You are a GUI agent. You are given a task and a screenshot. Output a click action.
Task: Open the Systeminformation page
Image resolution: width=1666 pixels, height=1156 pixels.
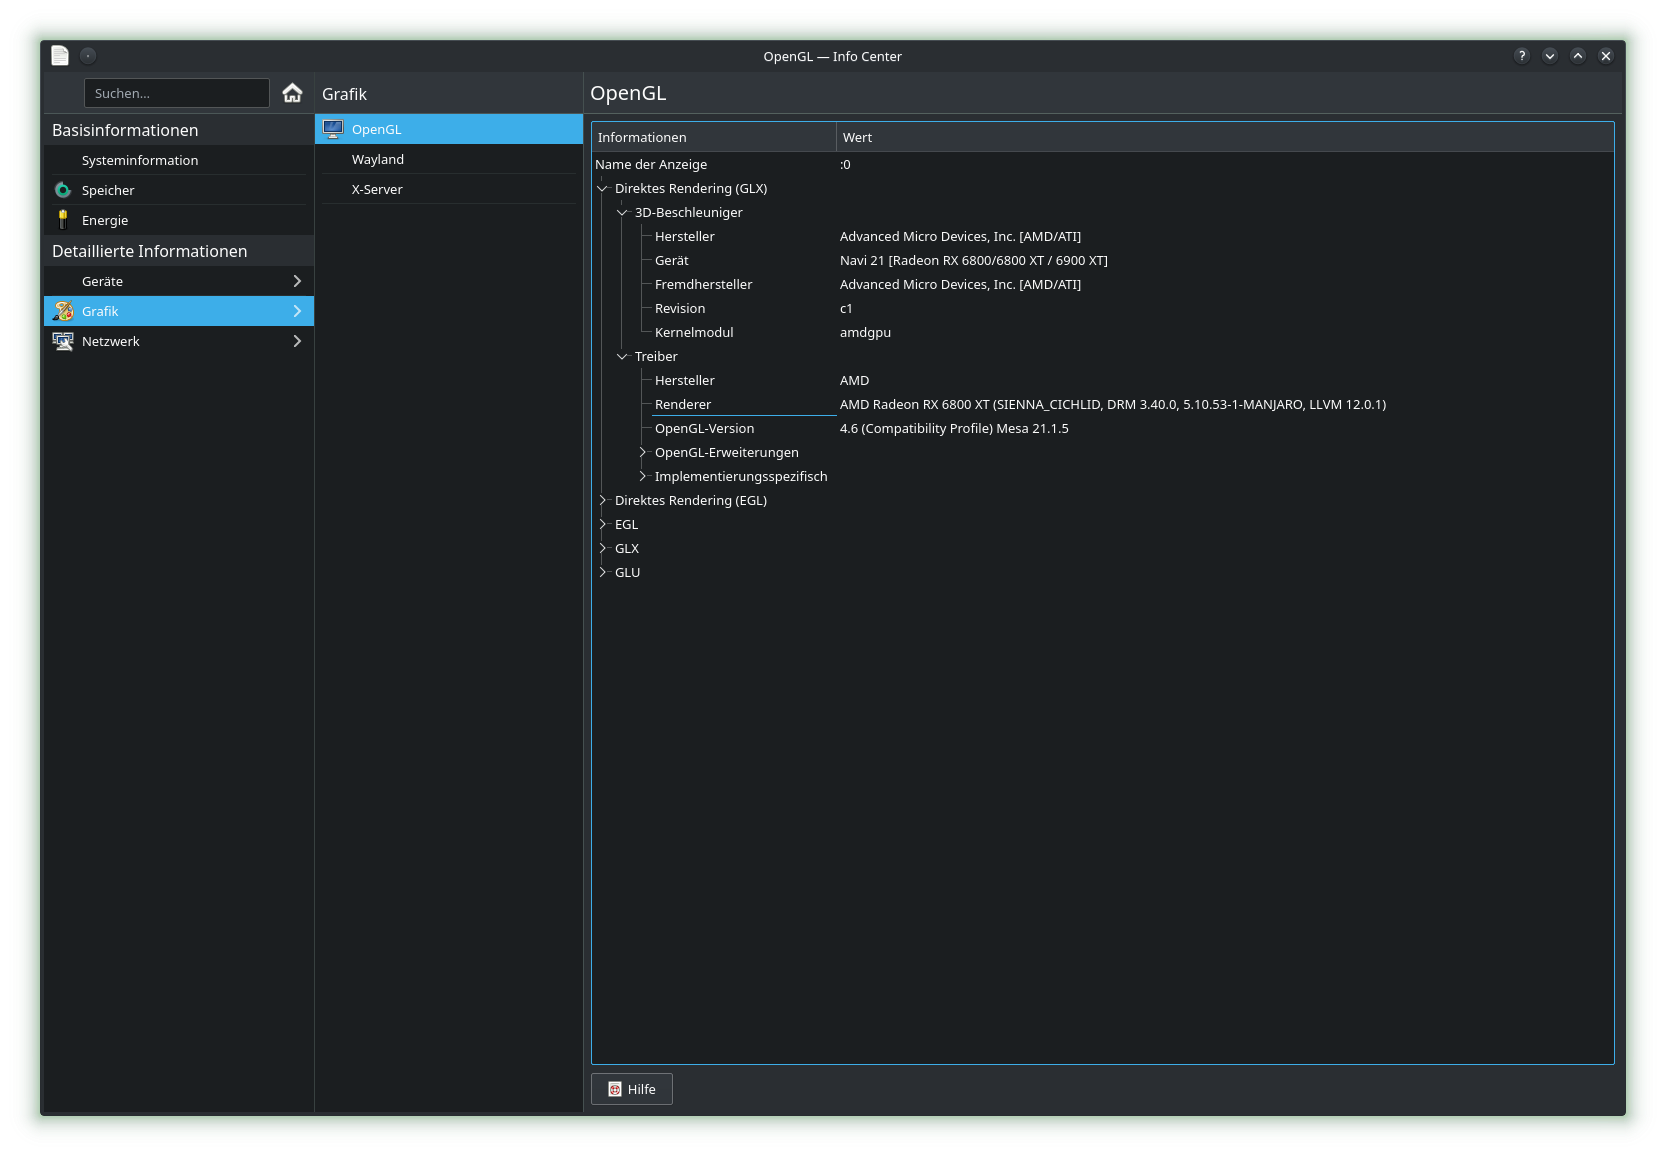pos(139,159)
